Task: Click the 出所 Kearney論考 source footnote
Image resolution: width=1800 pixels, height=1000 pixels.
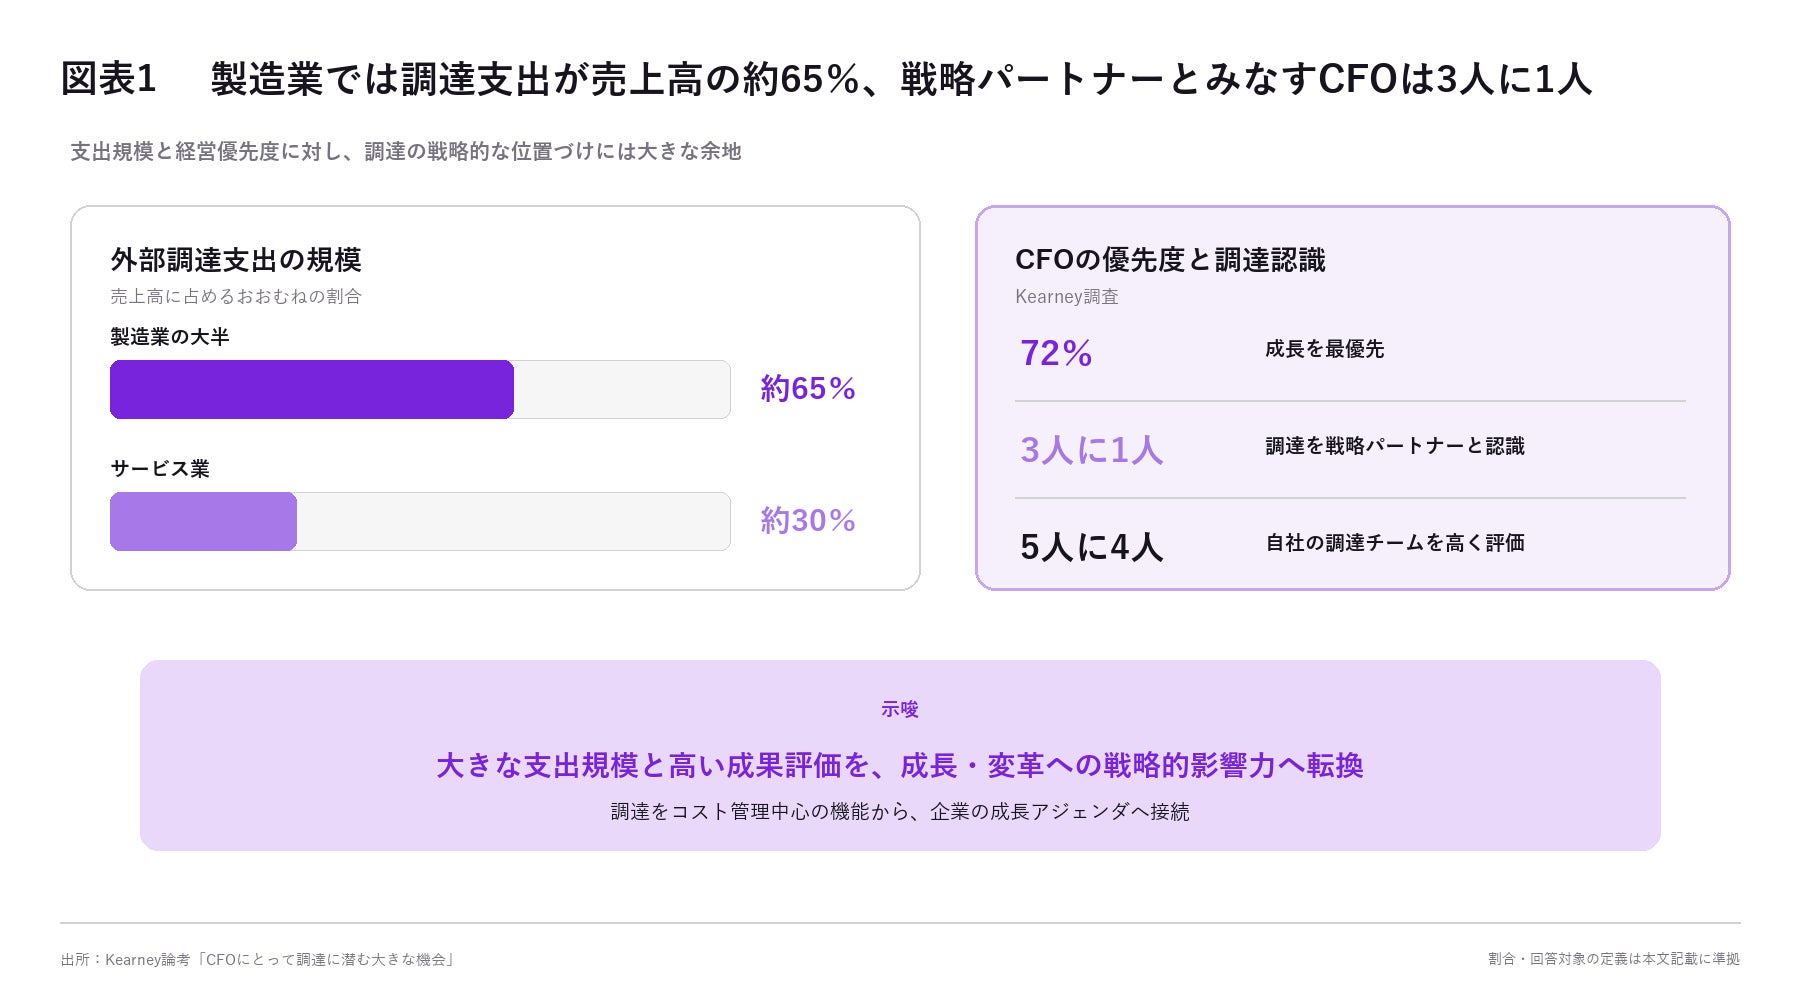Action: coord(258,960)
